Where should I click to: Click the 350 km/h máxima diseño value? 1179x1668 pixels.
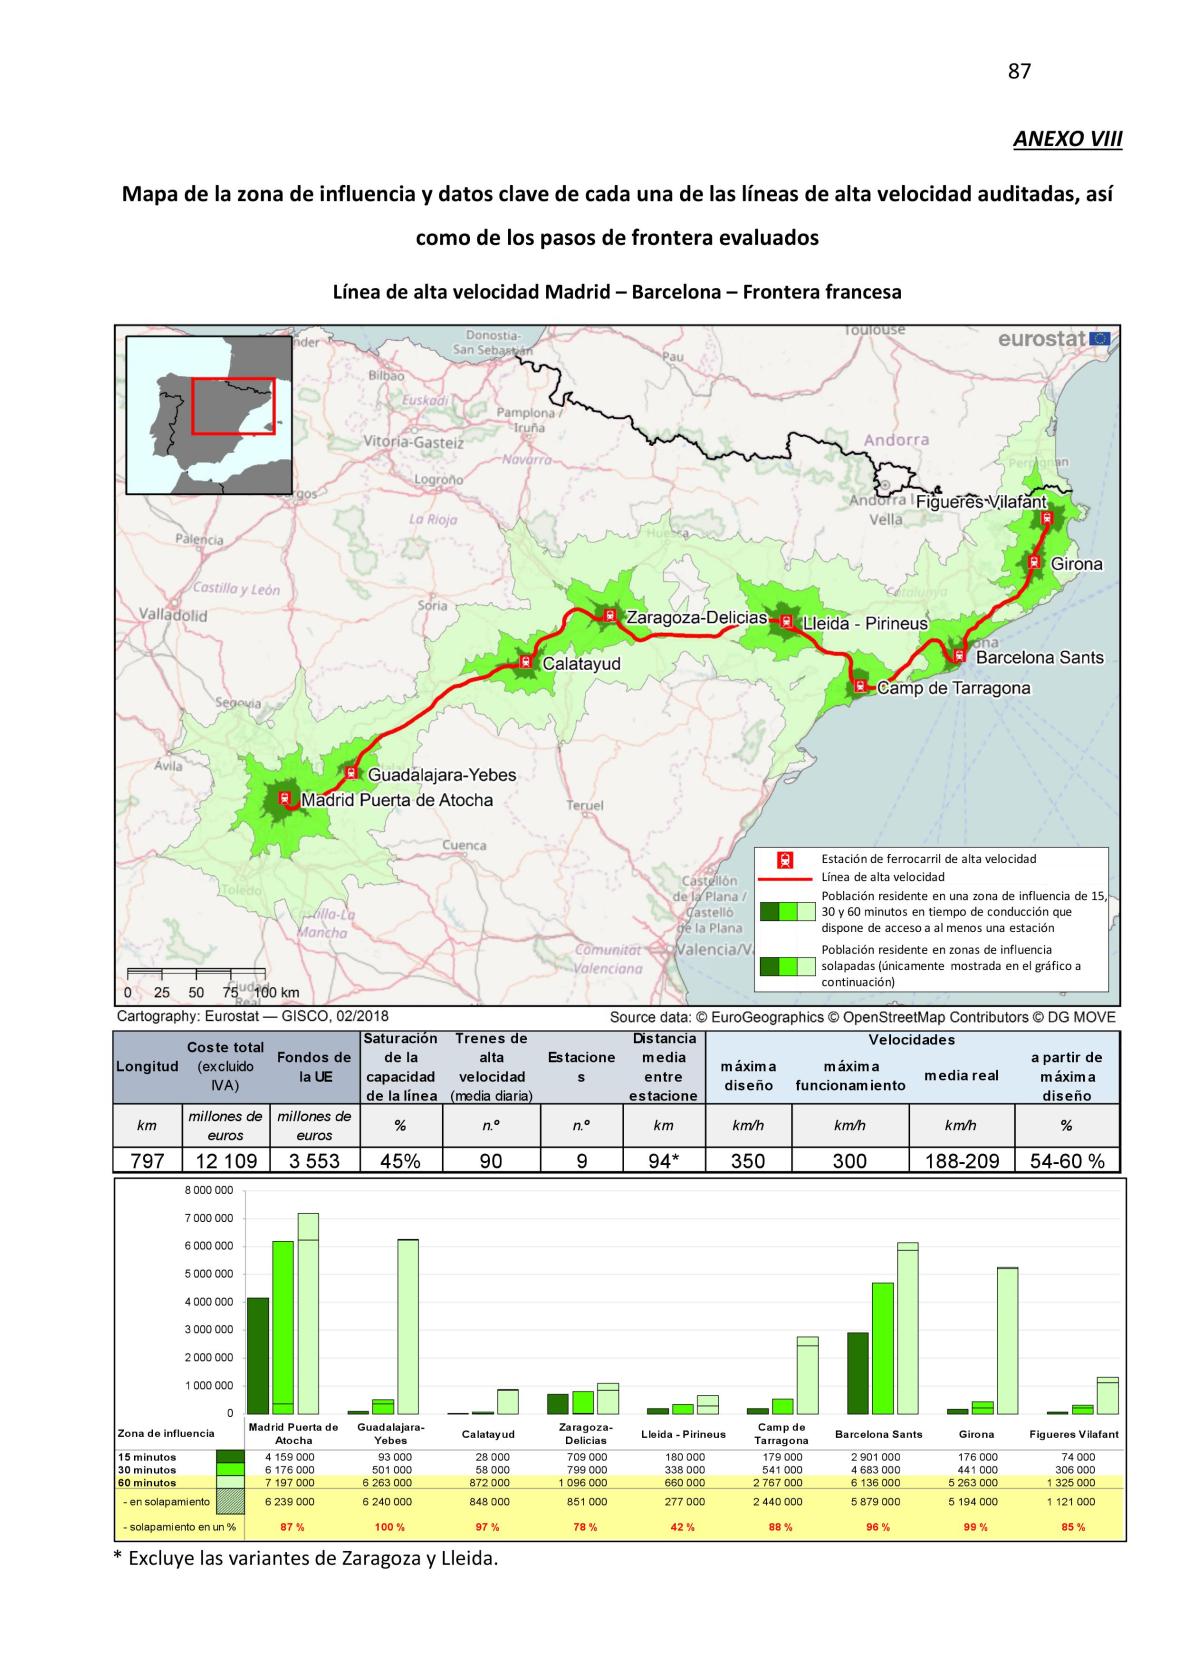[x=747, y=1160]
